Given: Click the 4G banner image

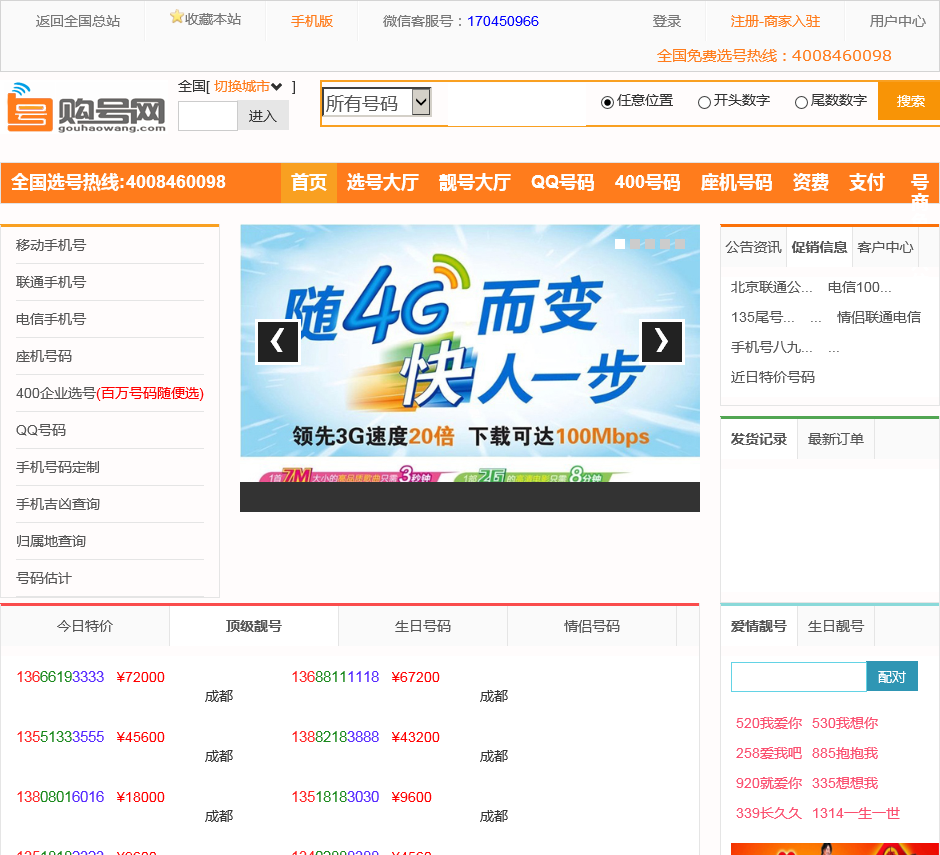Looking at the screenshot, I should click(x=470, y=353).
